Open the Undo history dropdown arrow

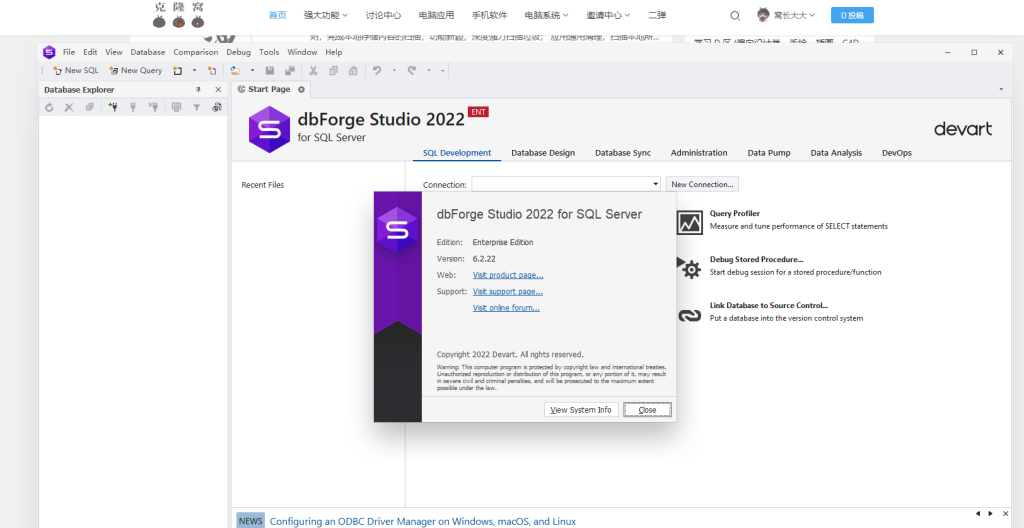point(394,71)
